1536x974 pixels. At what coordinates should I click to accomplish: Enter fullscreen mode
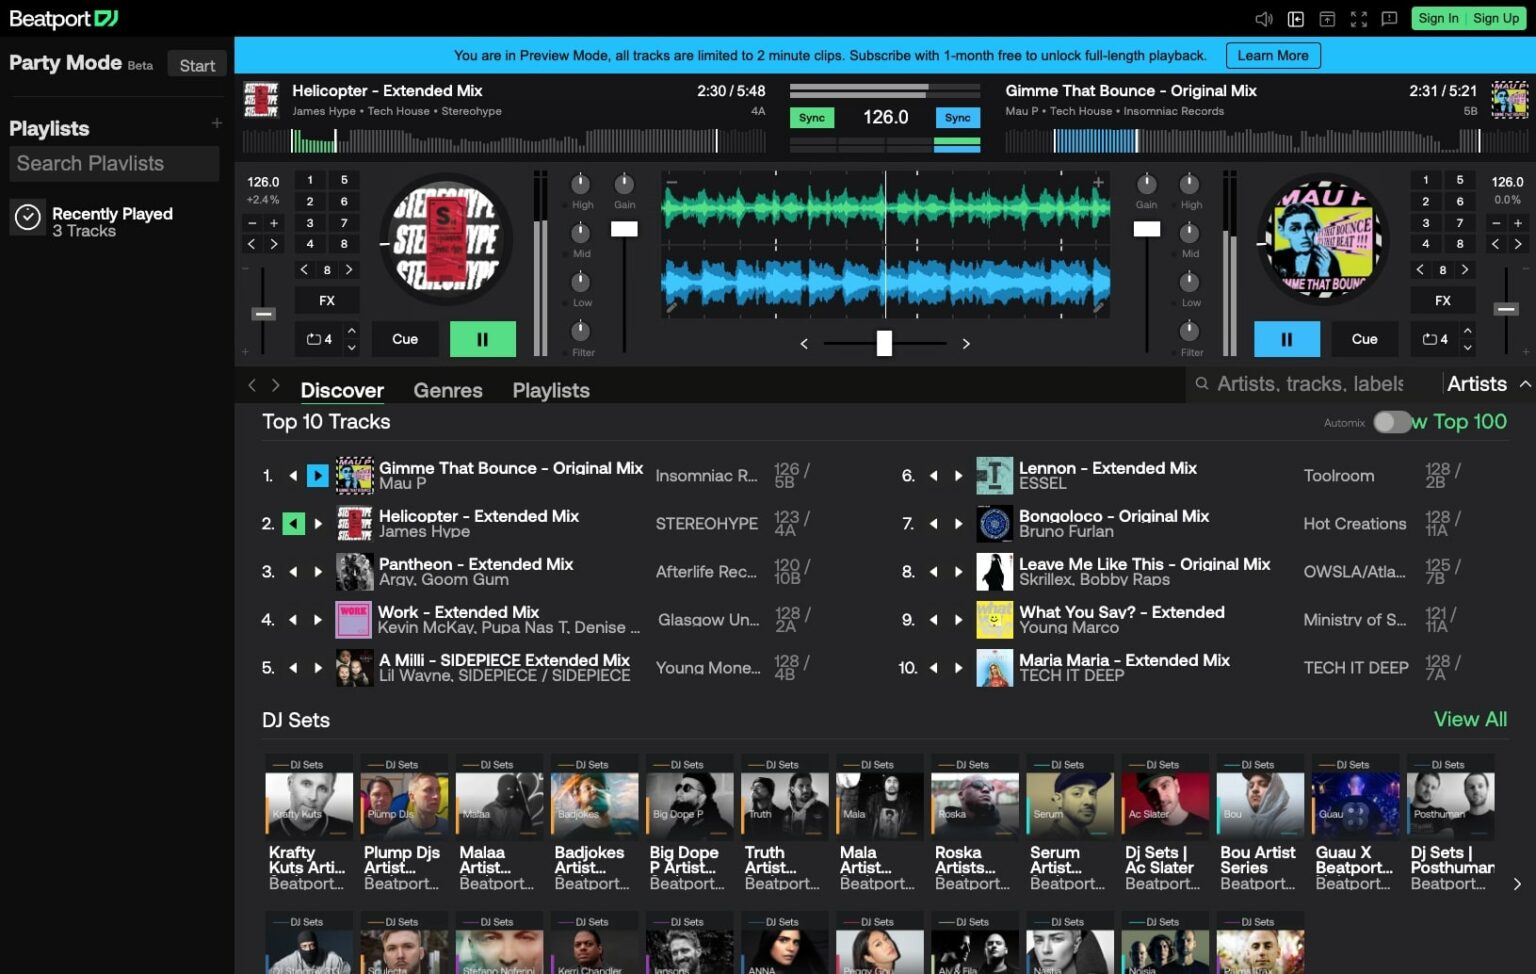click(x=1358, y=18)
